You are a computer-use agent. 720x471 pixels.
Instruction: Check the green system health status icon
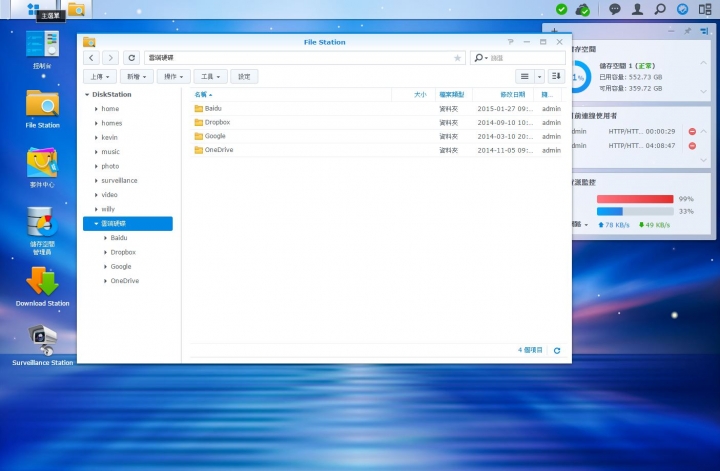coord(561,9)
